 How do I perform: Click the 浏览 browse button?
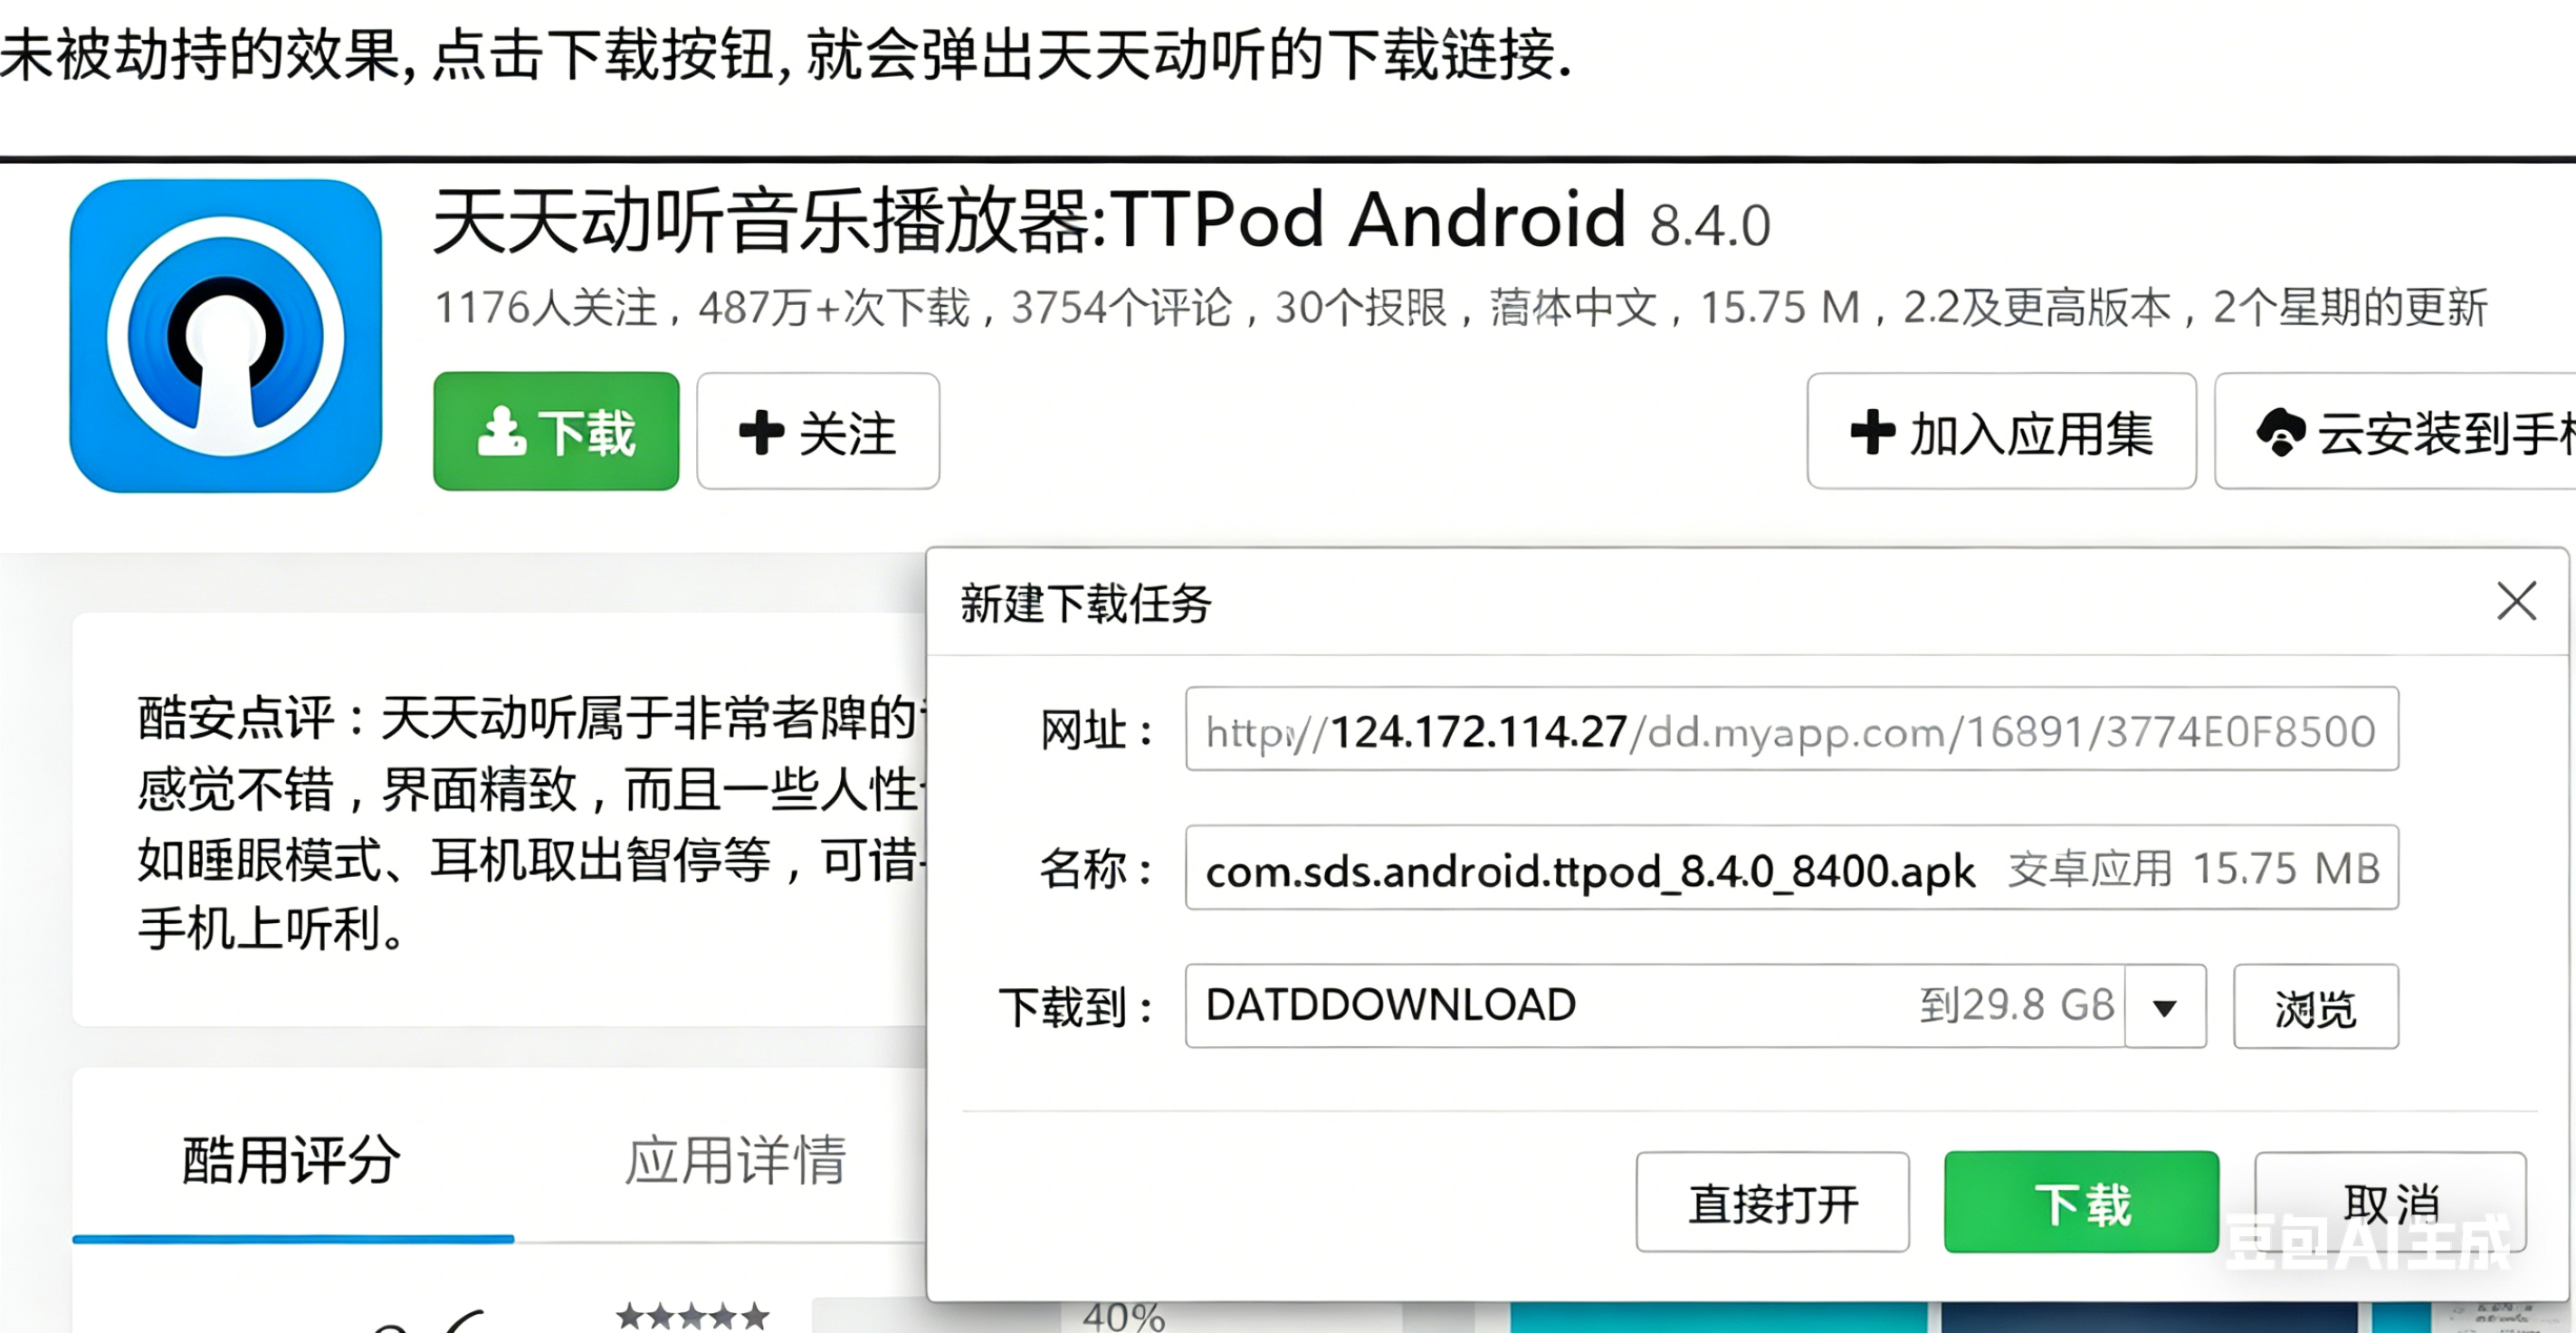click(x=2315, y=1007)
